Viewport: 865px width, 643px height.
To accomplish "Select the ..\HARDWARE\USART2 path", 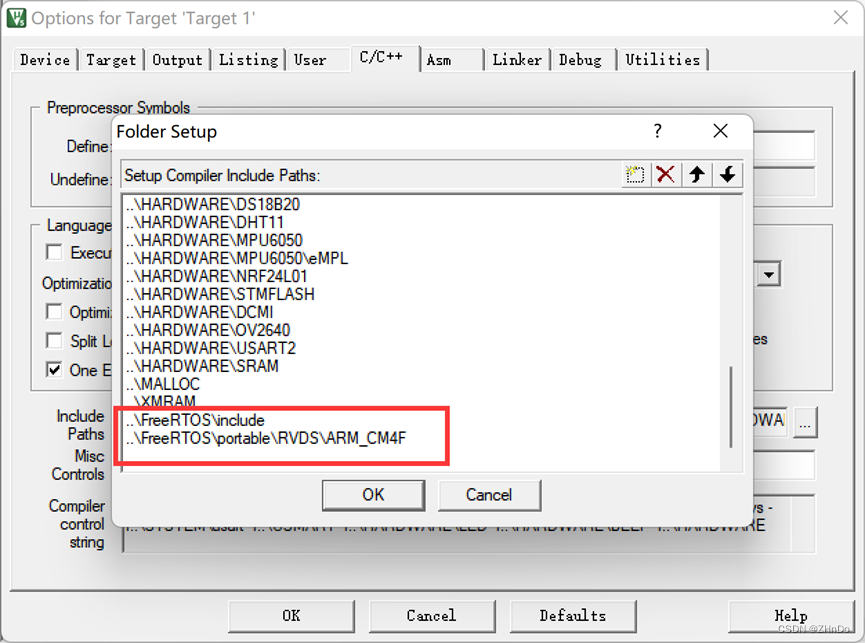I will pos(211,348).
